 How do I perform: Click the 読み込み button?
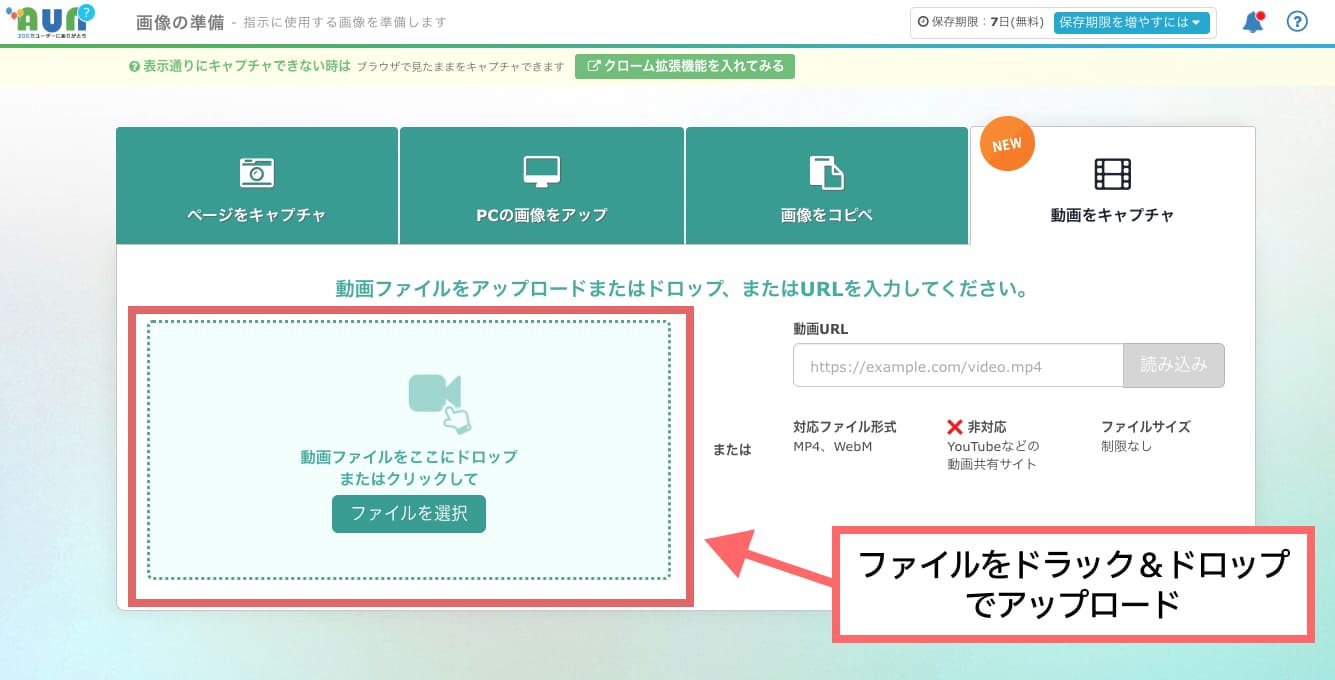pyautogui.click(x=1174, y=365)
